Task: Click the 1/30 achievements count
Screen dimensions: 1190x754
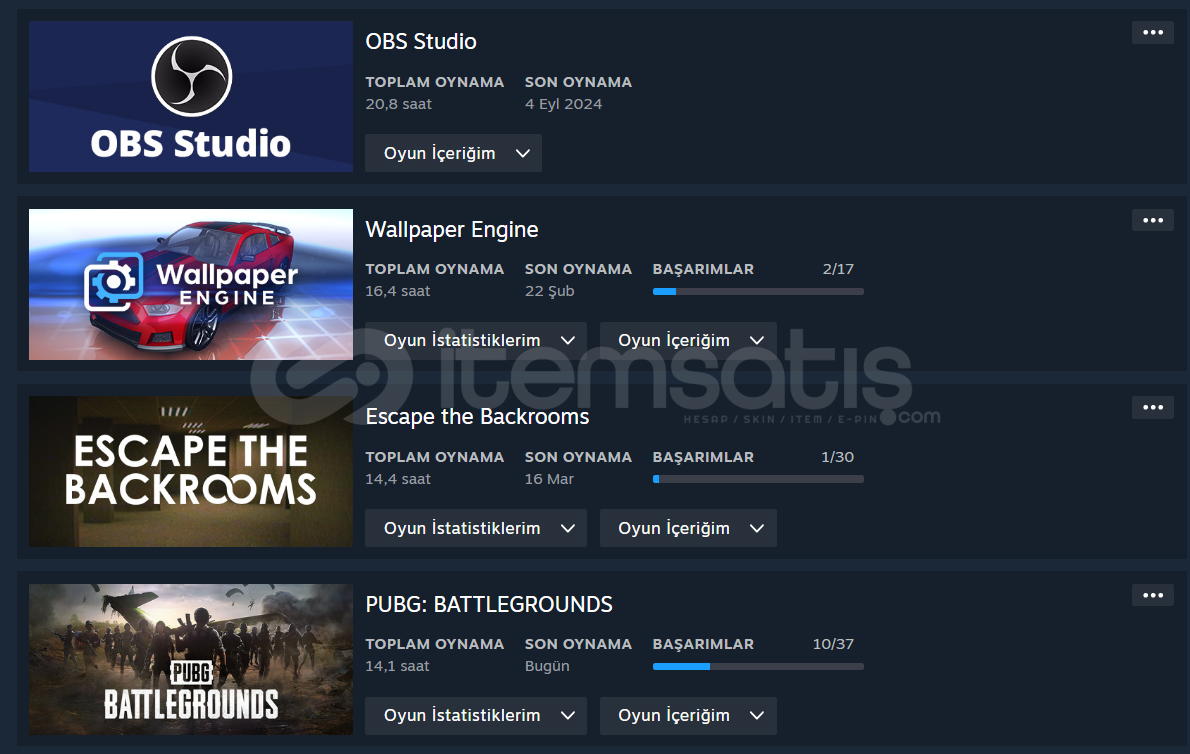Action: pos(837,457)
